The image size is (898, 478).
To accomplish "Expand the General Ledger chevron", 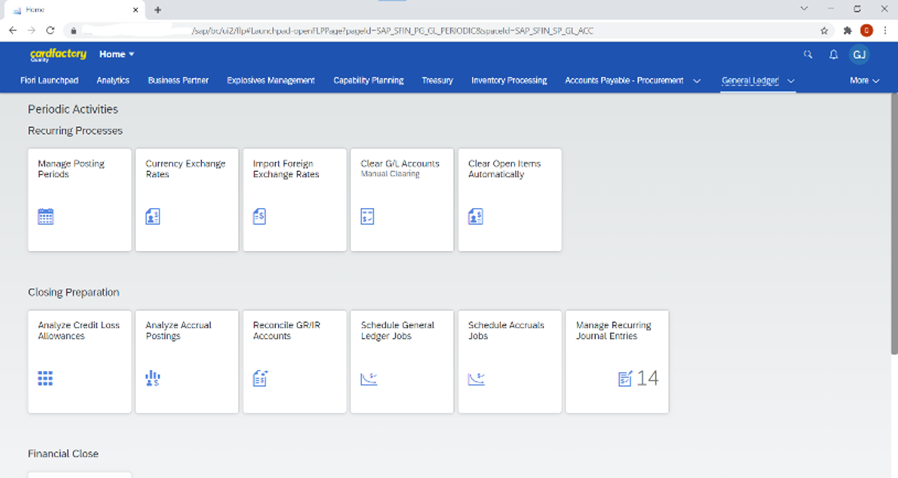I will (x=791, y=81).
